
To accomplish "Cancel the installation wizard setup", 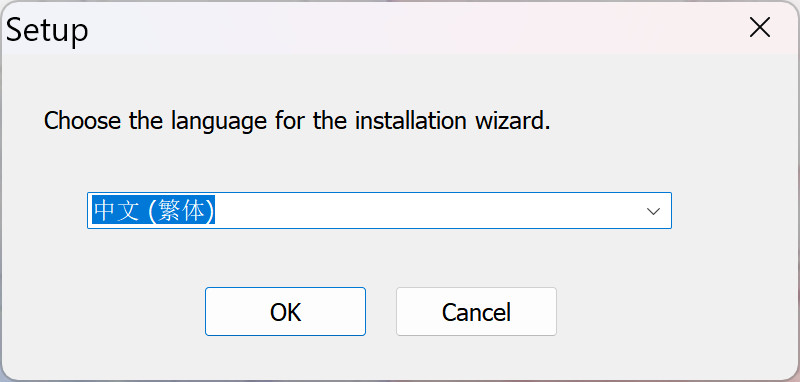I will (x=476, y=312).
